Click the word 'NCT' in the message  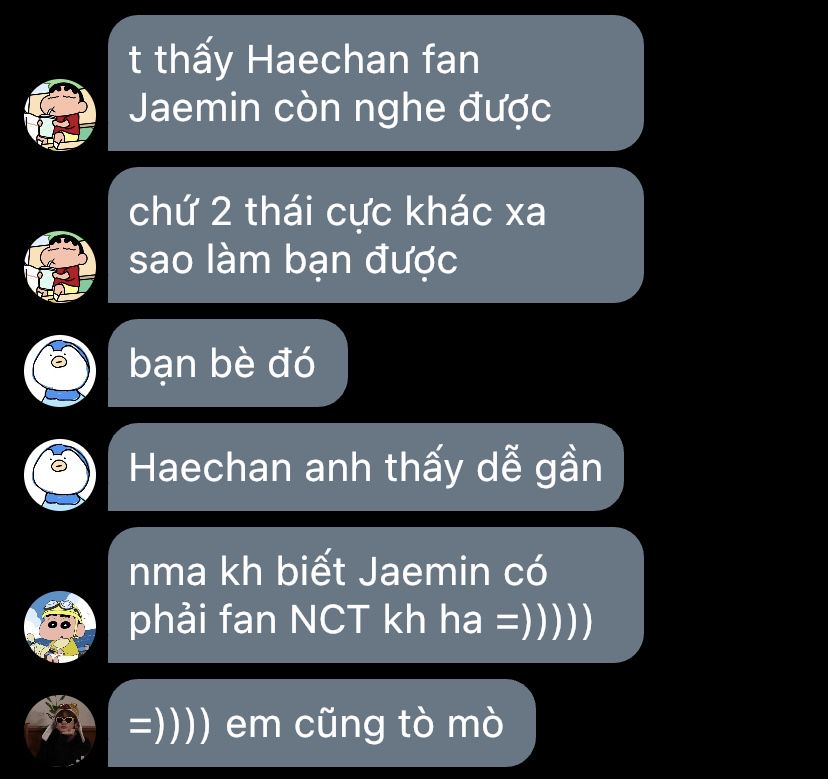pyautogui.click(x=330, y=619)
